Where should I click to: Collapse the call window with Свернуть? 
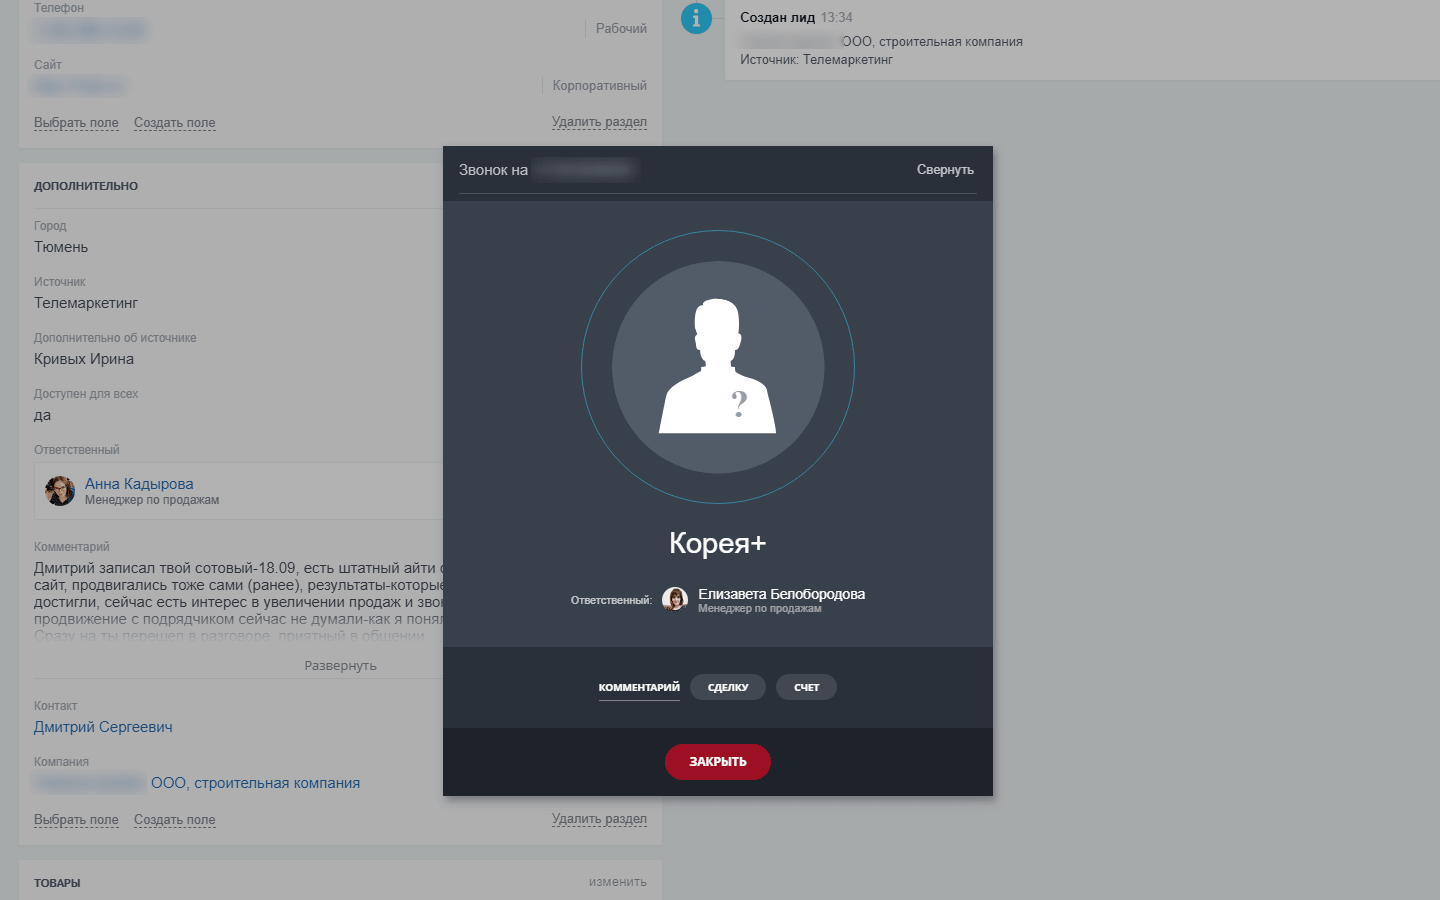[x=944, y=169]
